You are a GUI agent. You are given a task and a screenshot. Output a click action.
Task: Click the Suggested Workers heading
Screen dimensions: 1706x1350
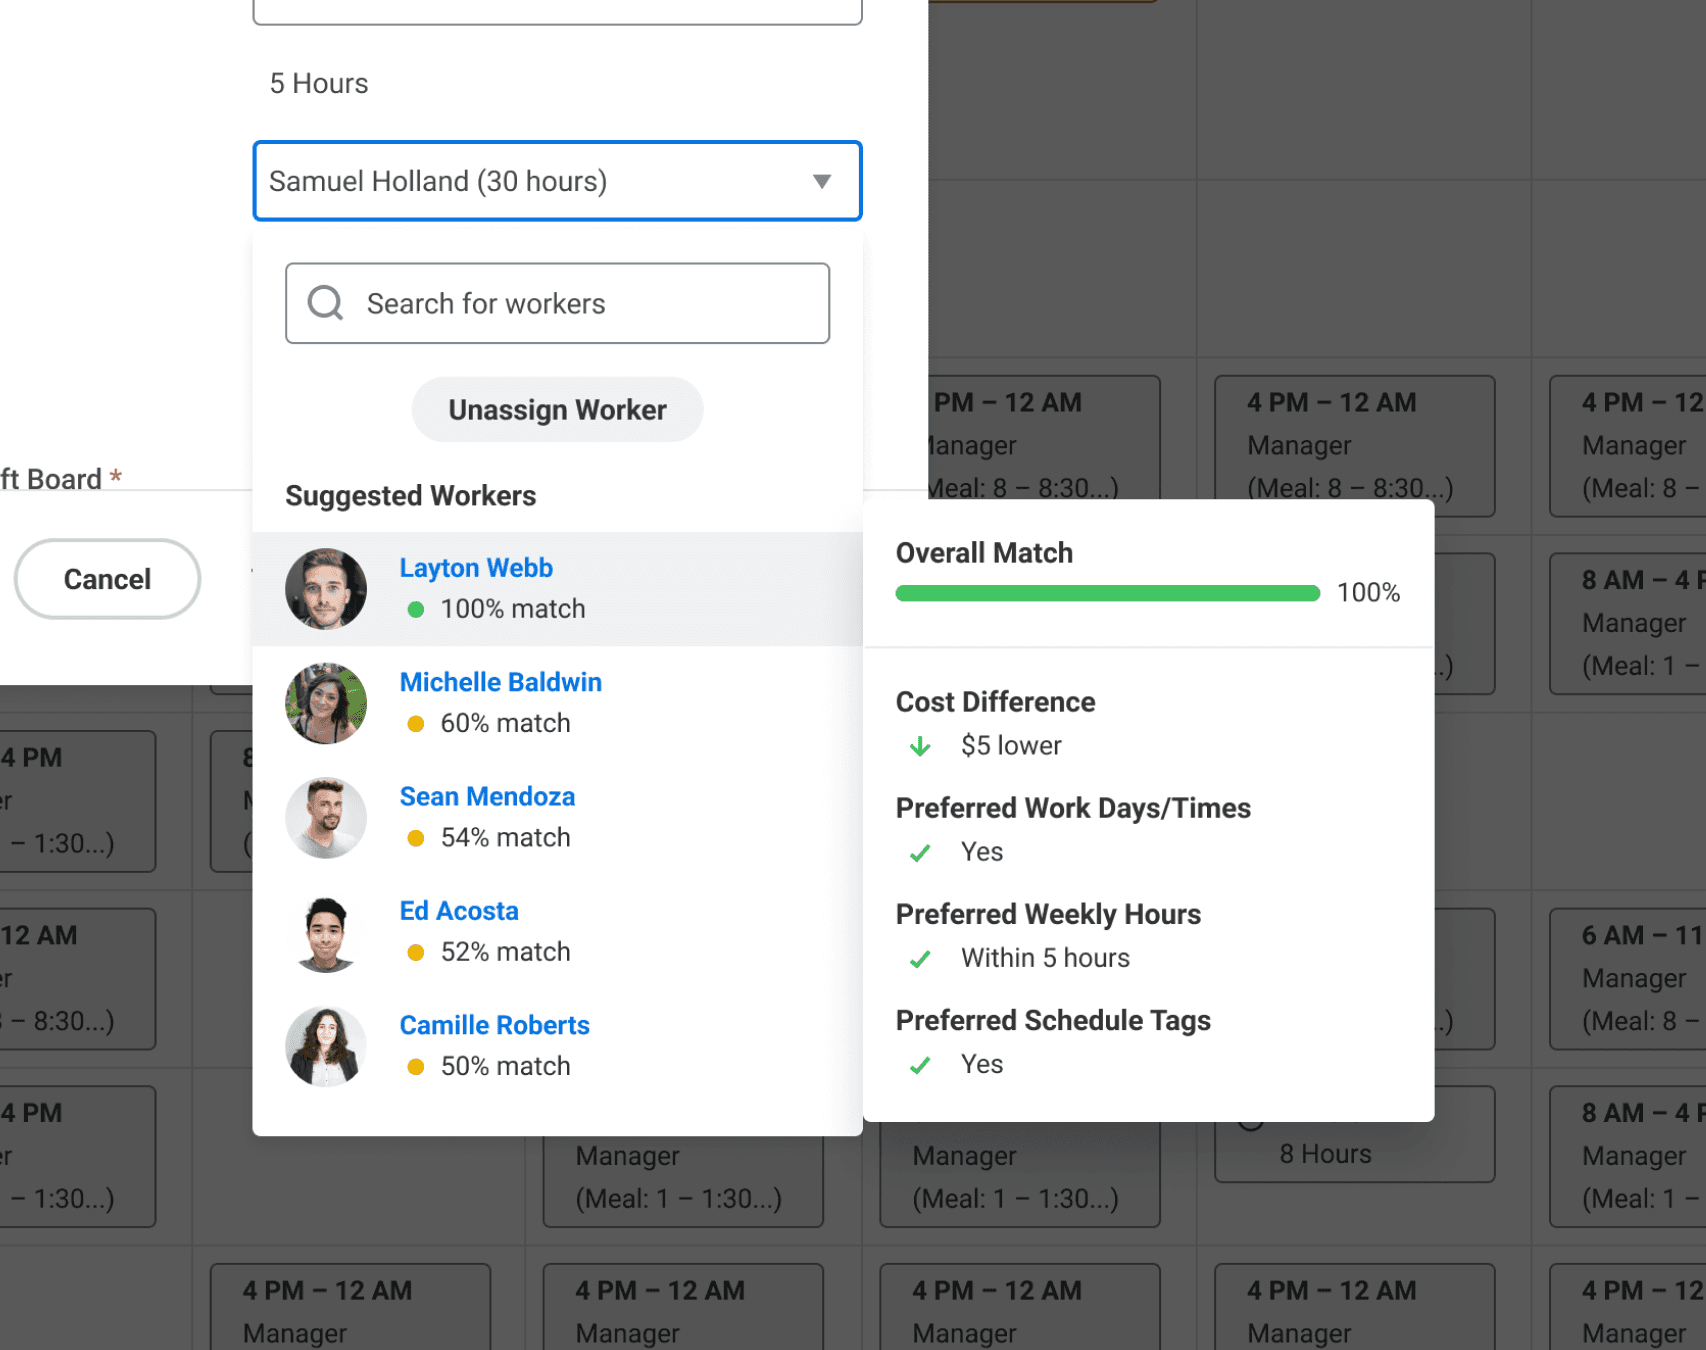tap(411, 496)
